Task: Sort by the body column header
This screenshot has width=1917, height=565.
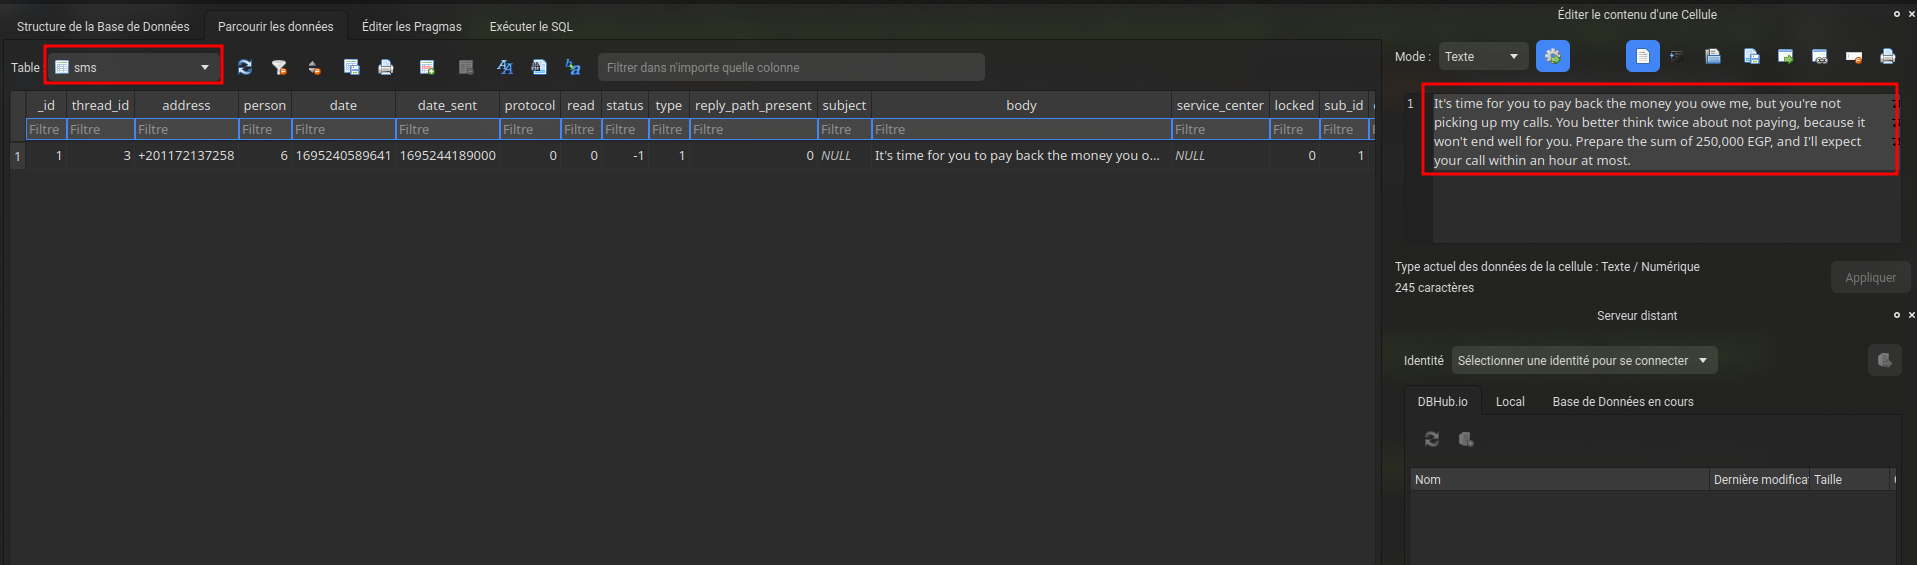Action: pyautogui.click(x=1020, y=105)
